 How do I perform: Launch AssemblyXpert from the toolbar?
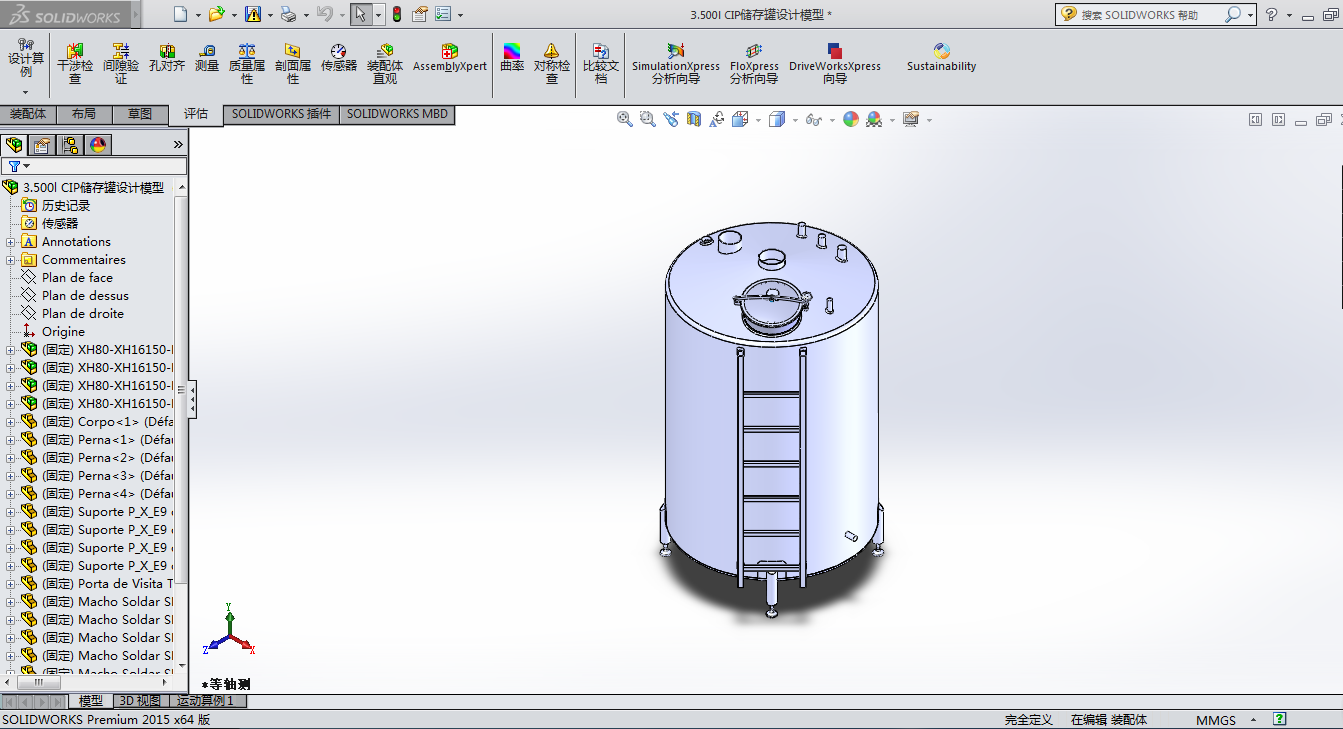[x=449, y=58]
